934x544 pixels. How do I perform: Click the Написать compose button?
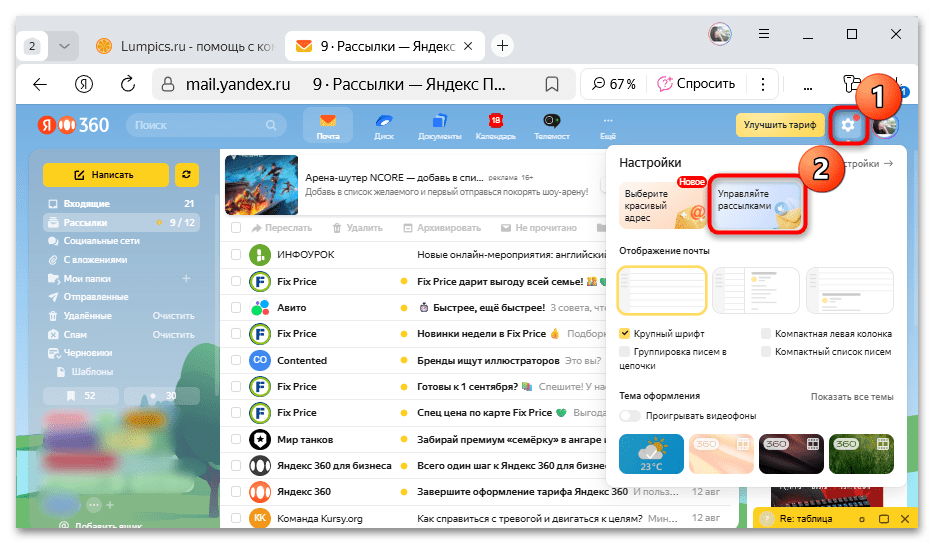(x=105, y=174)
